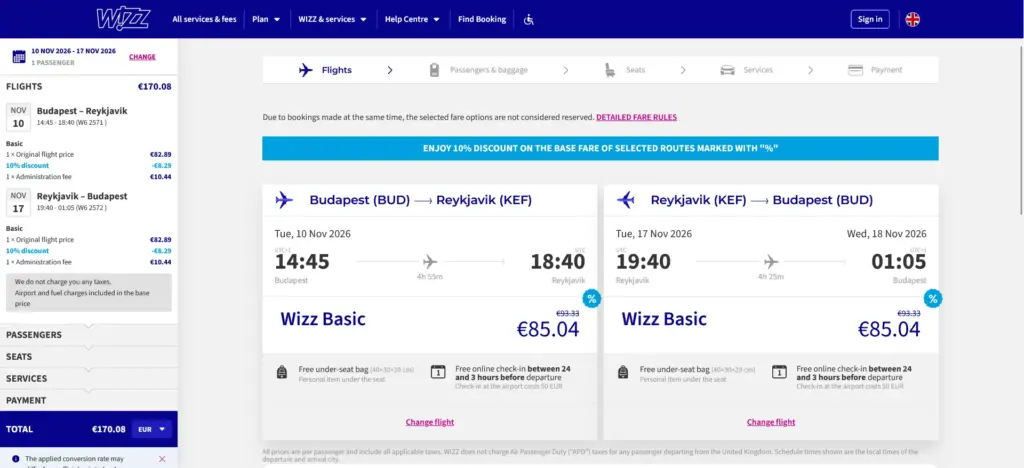
Task: Click NOV 10 date tile in sidebar
Action: pos(18,117)
